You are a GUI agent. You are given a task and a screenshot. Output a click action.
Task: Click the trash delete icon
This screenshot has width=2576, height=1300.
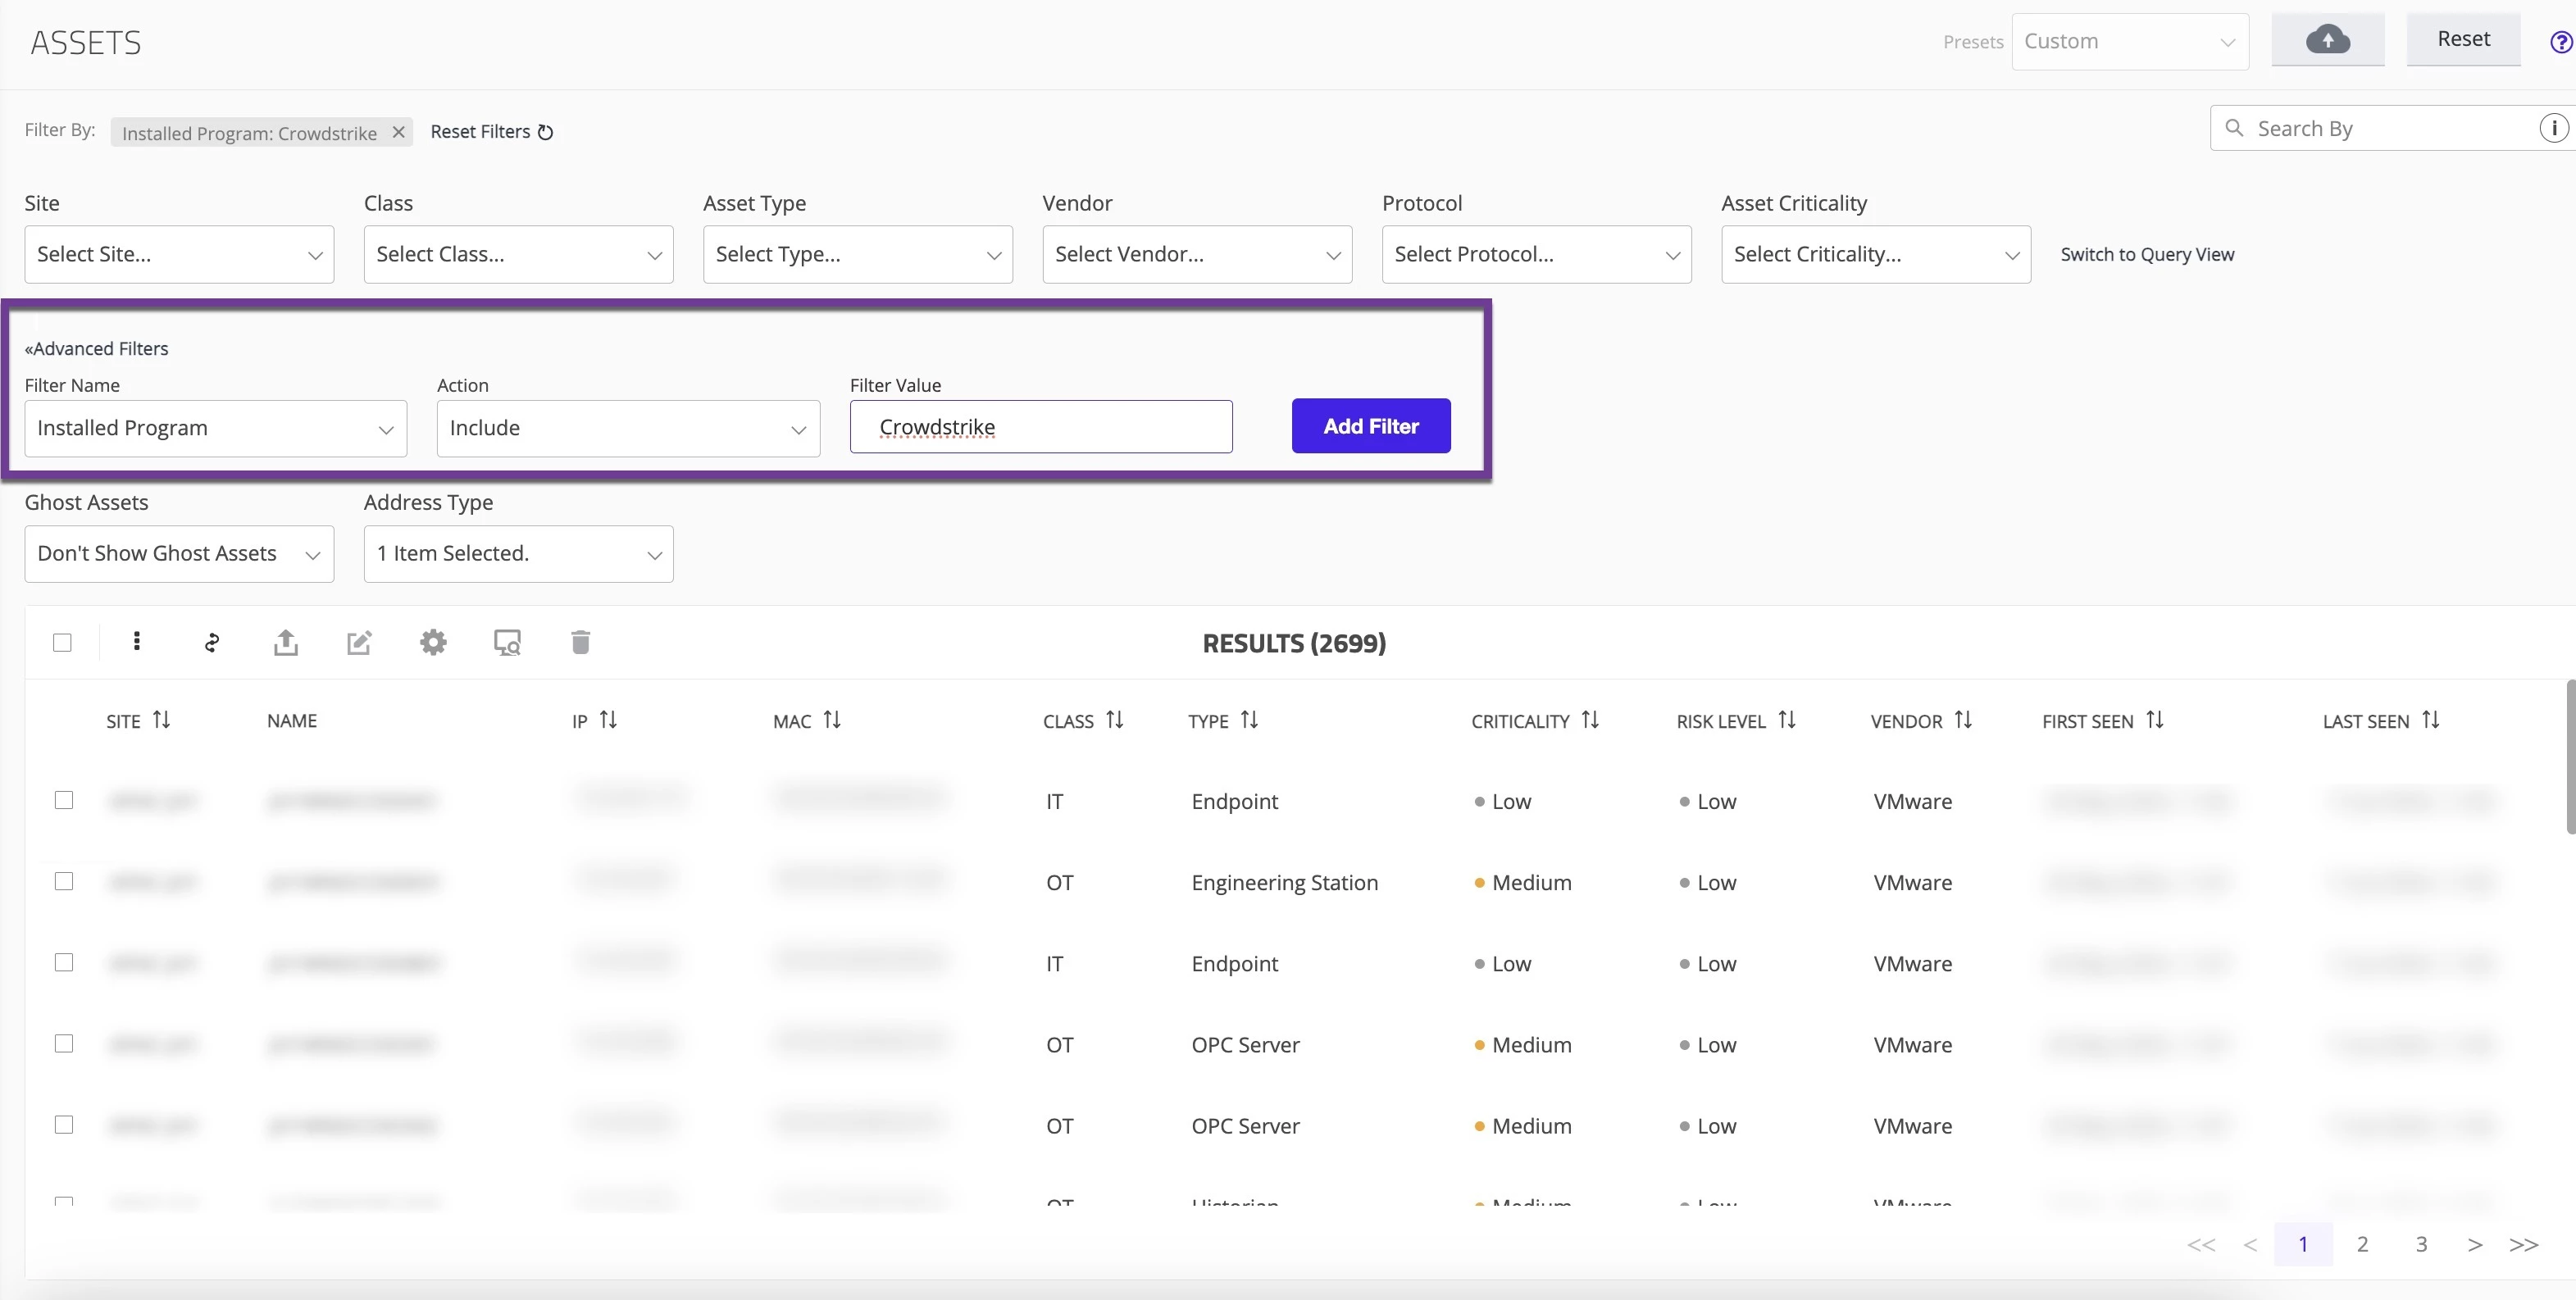pyautogui.click(x=580, y=642)
